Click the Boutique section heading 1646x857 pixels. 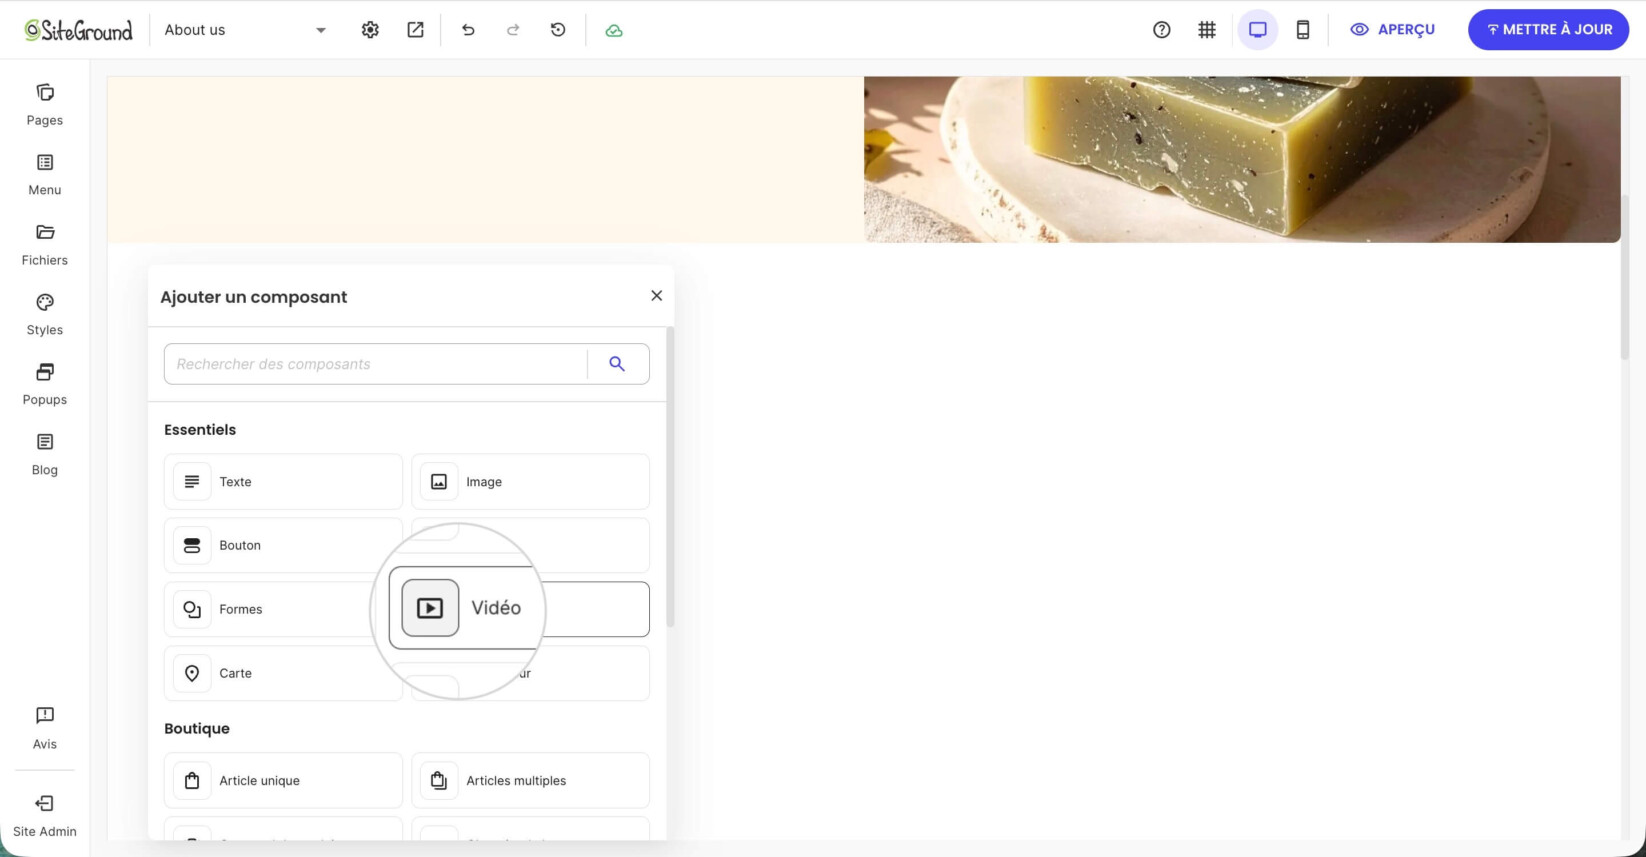[x=197, y=729]
